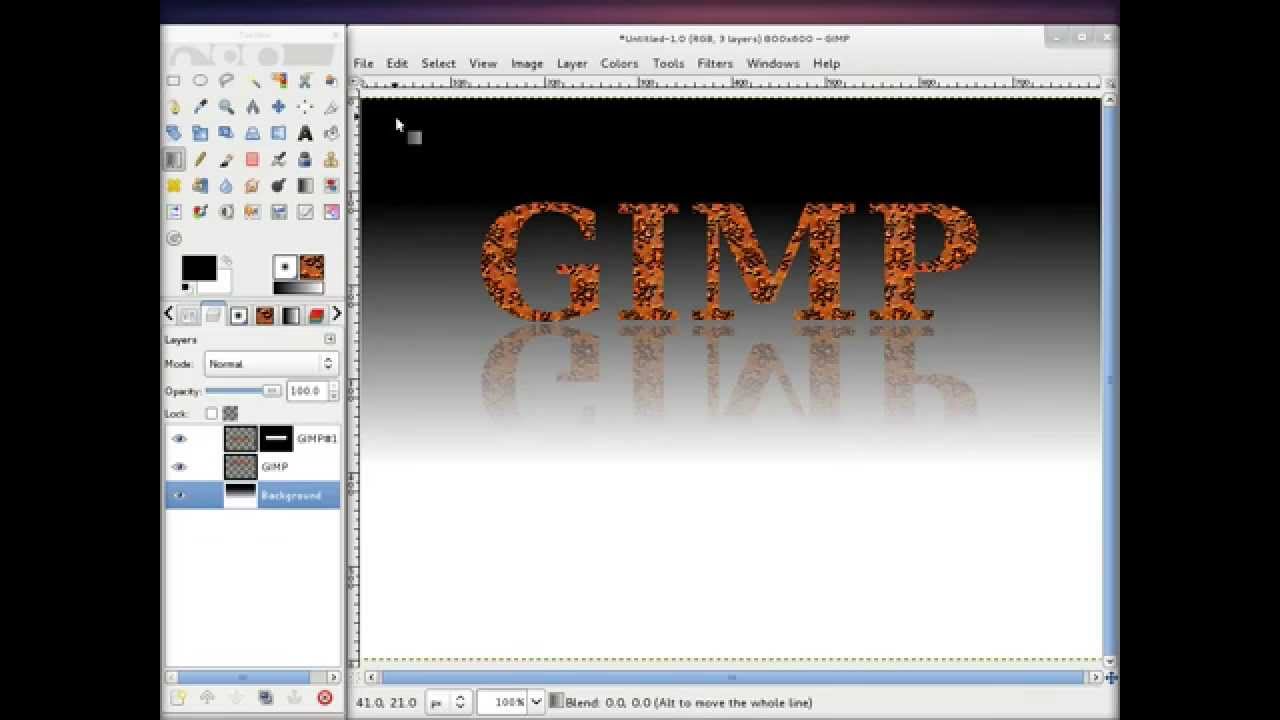Click the opacity value input field
The width and height of the screenshot is (1280, 720).
click(306, 391)
